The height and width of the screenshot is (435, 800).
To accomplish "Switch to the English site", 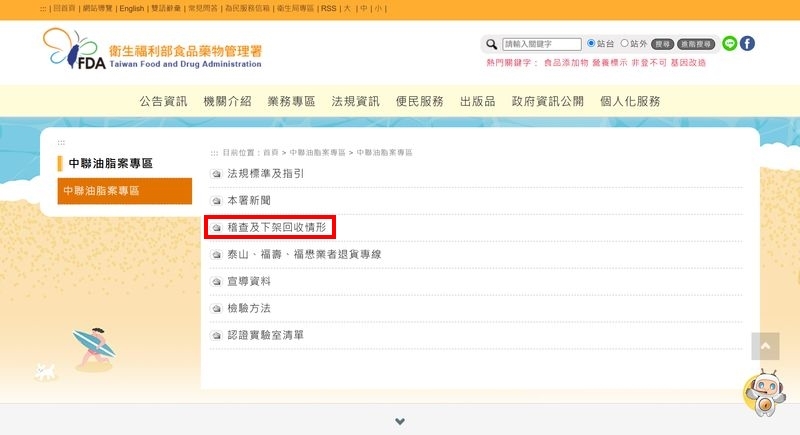I will point(132,9).
